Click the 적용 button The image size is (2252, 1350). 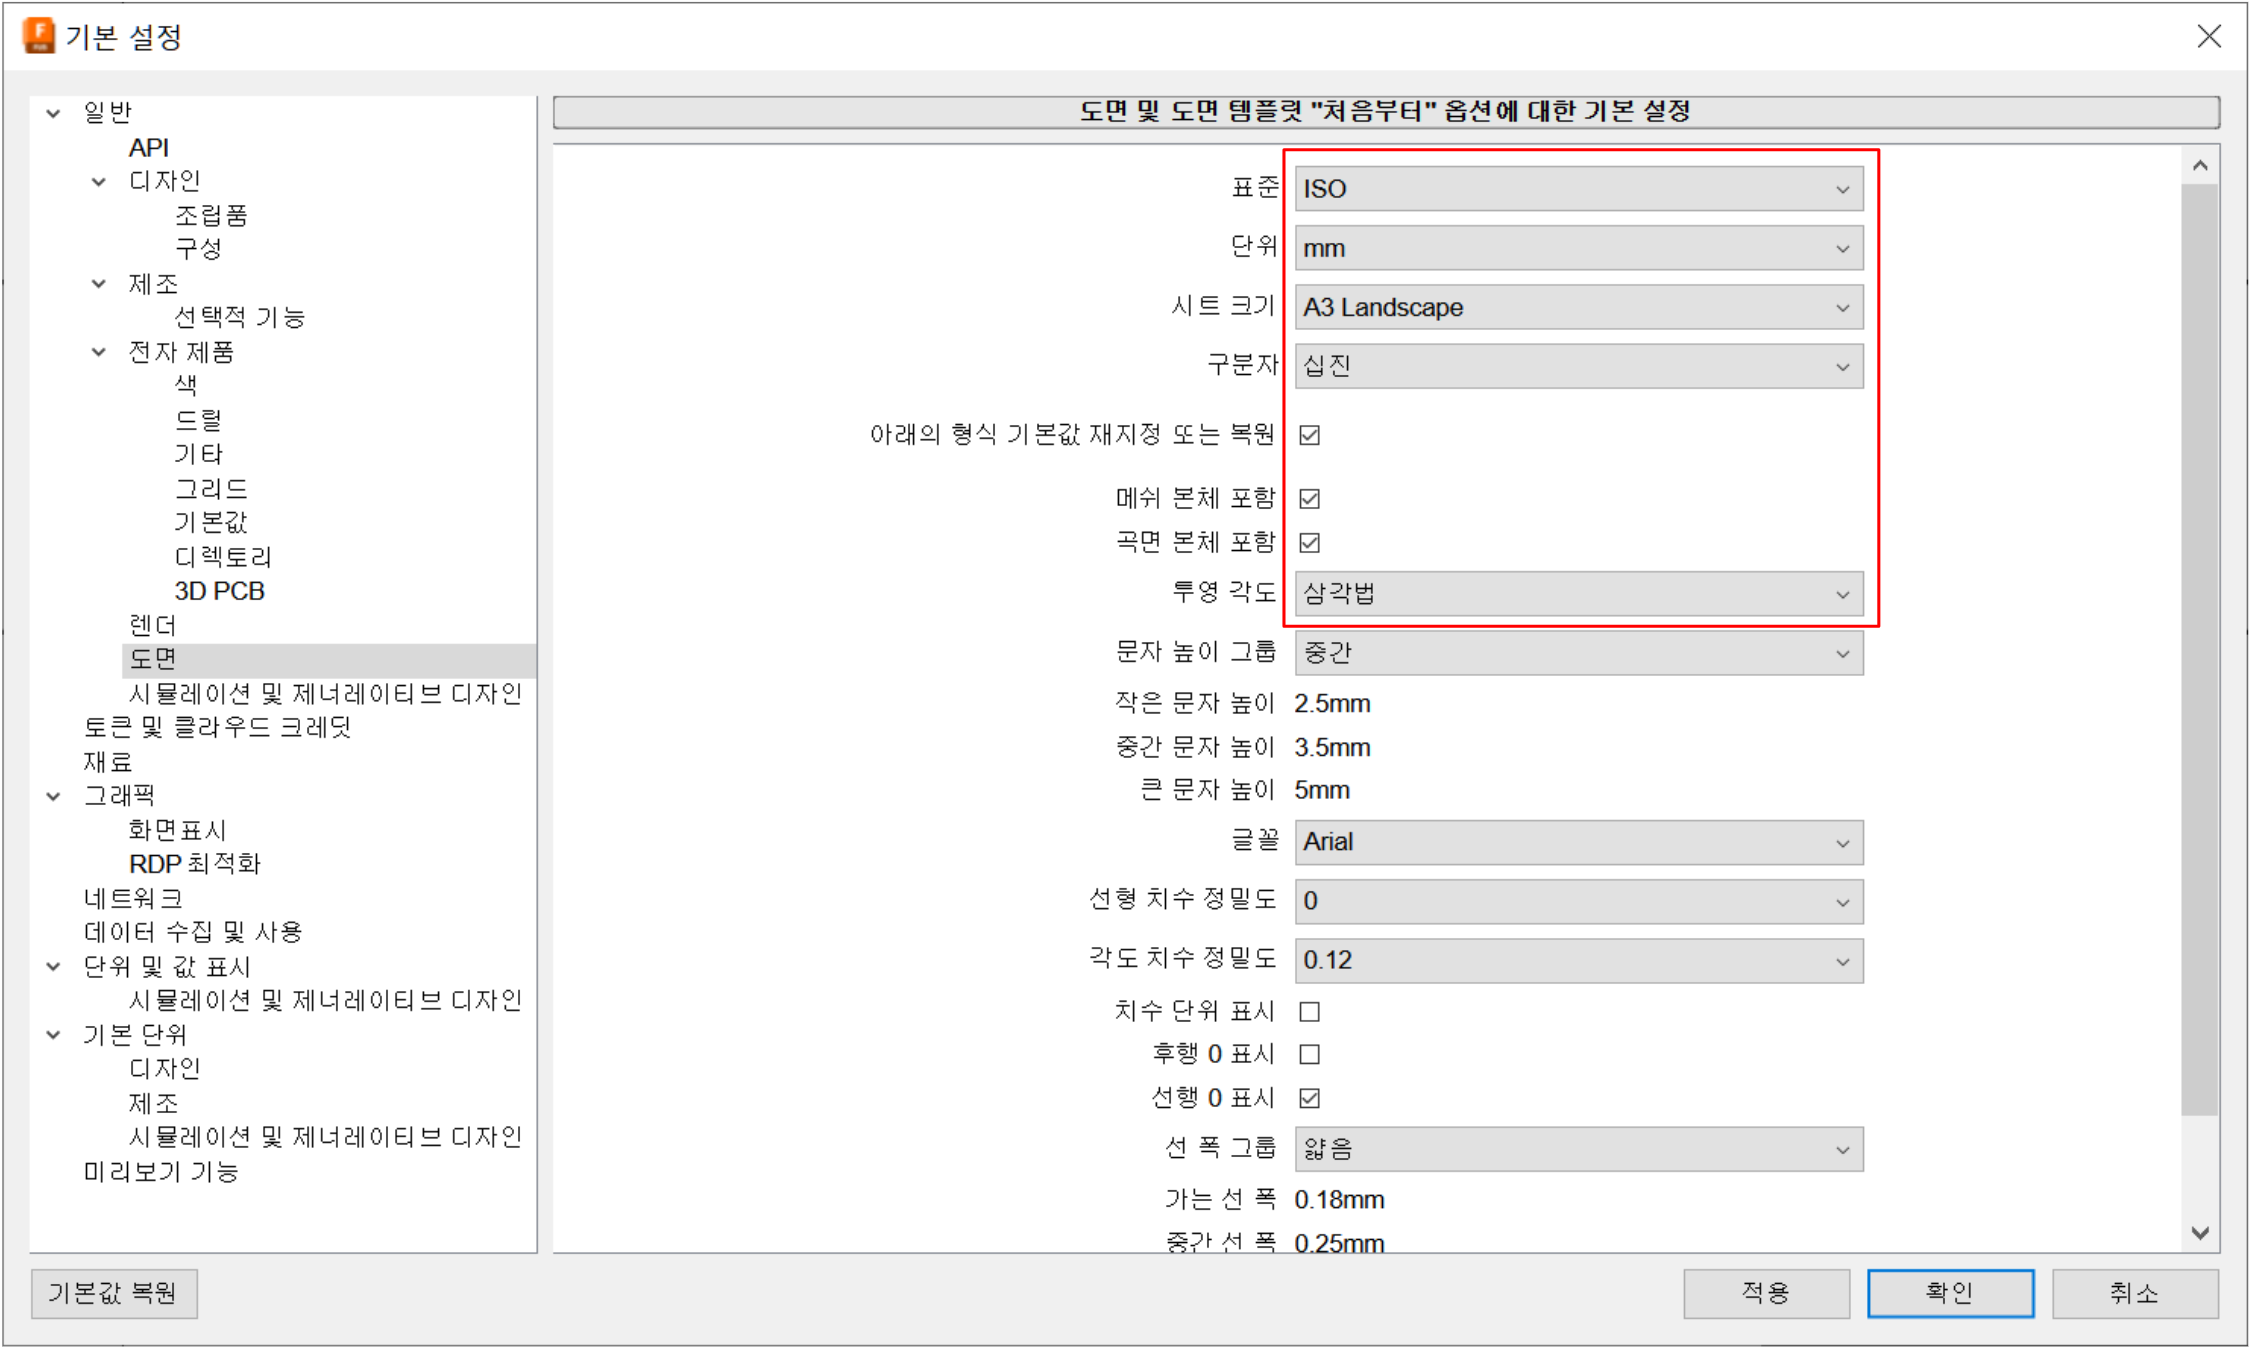pyautogui.click(x=1765, y=1294)
